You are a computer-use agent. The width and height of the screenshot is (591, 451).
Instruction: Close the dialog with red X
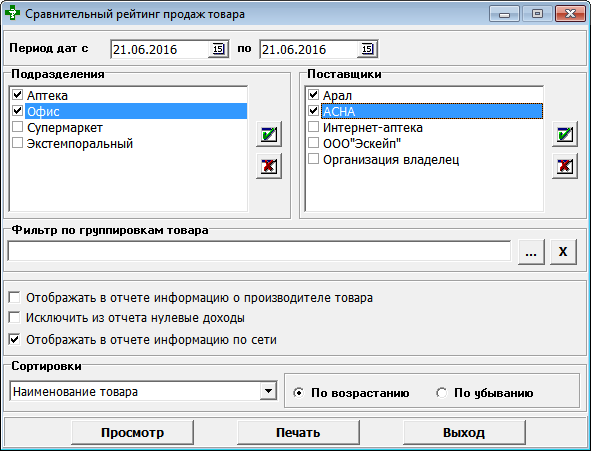[x=570, y=14]
